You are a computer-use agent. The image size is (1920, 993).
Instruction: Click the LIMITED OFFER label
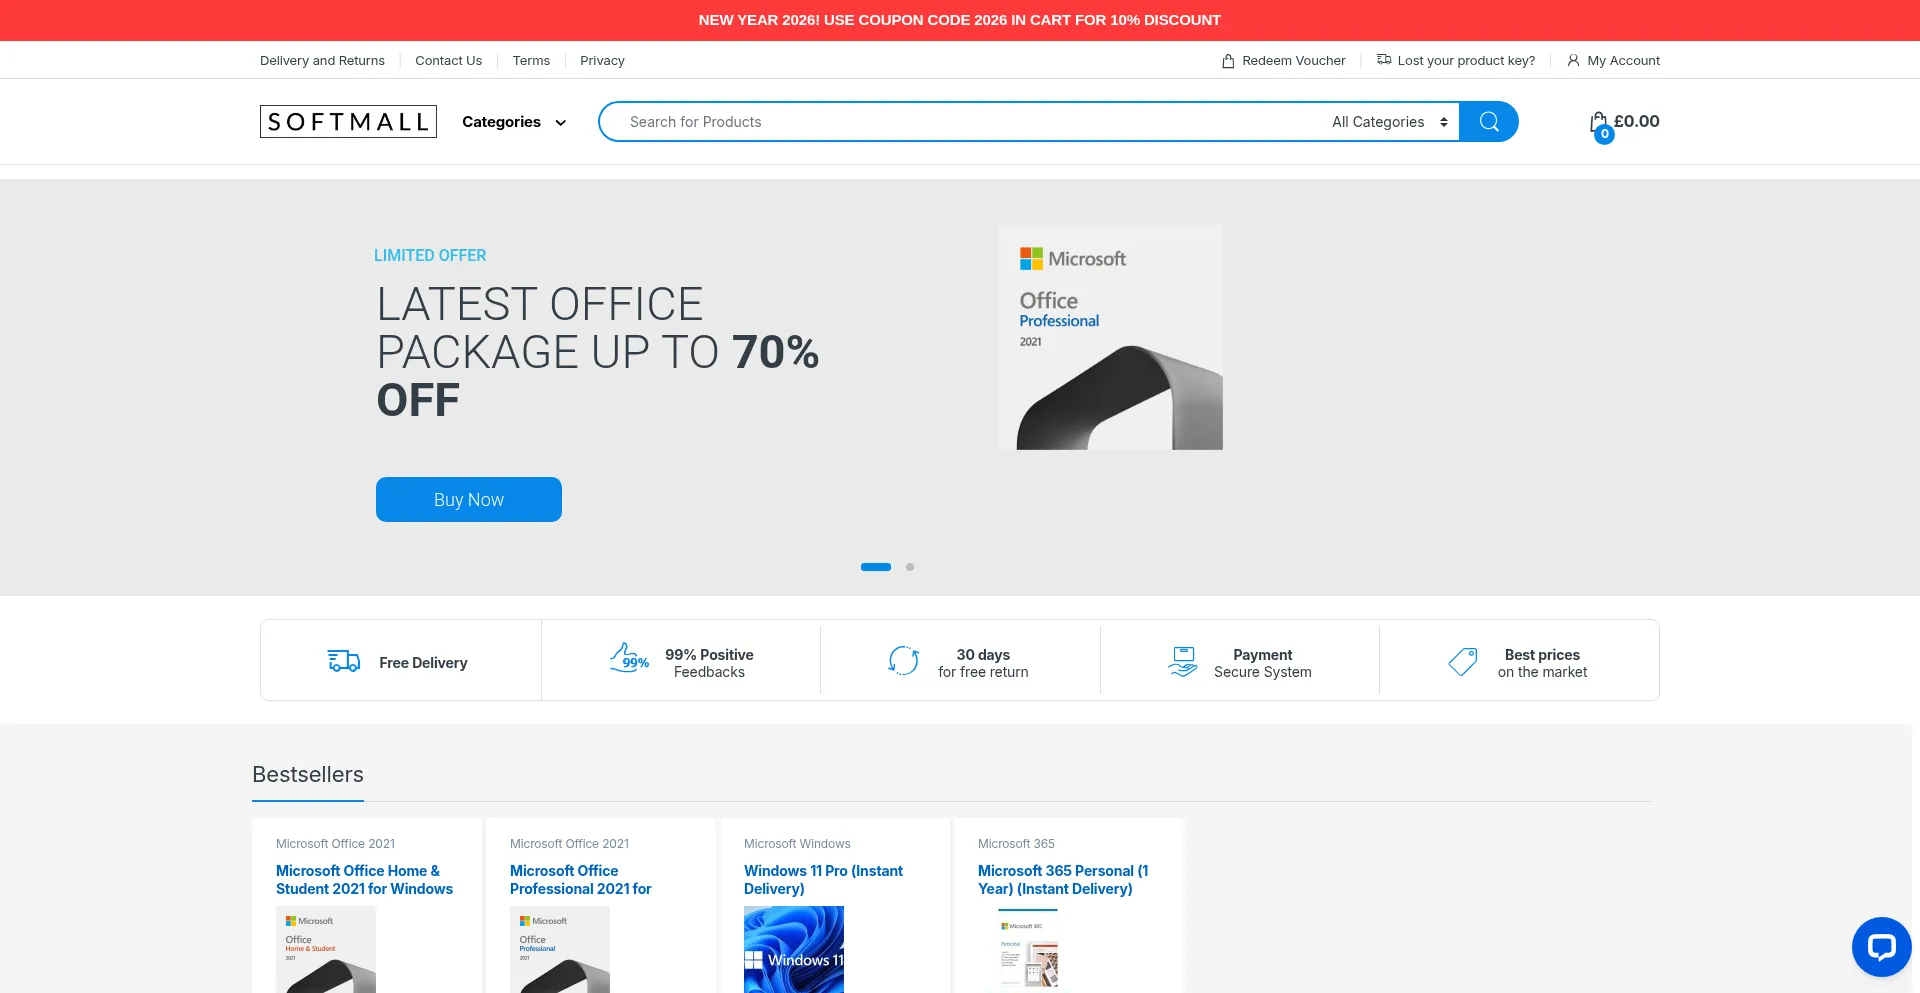[x=430, y=256]
